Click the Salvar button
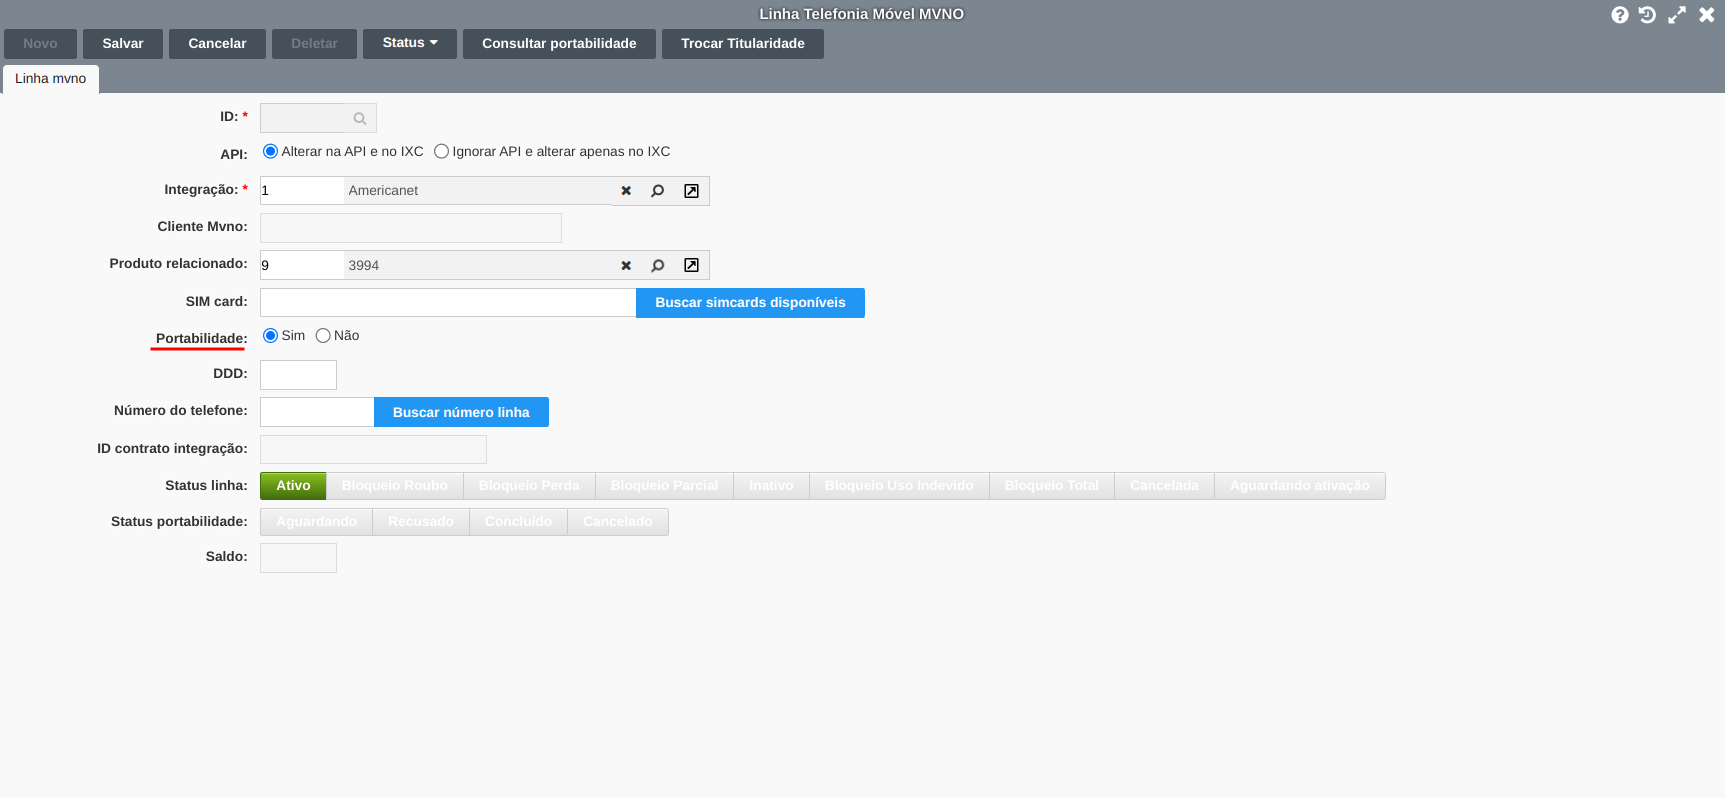The height and width of the screenshot is (798, 1725). (123, 44)
